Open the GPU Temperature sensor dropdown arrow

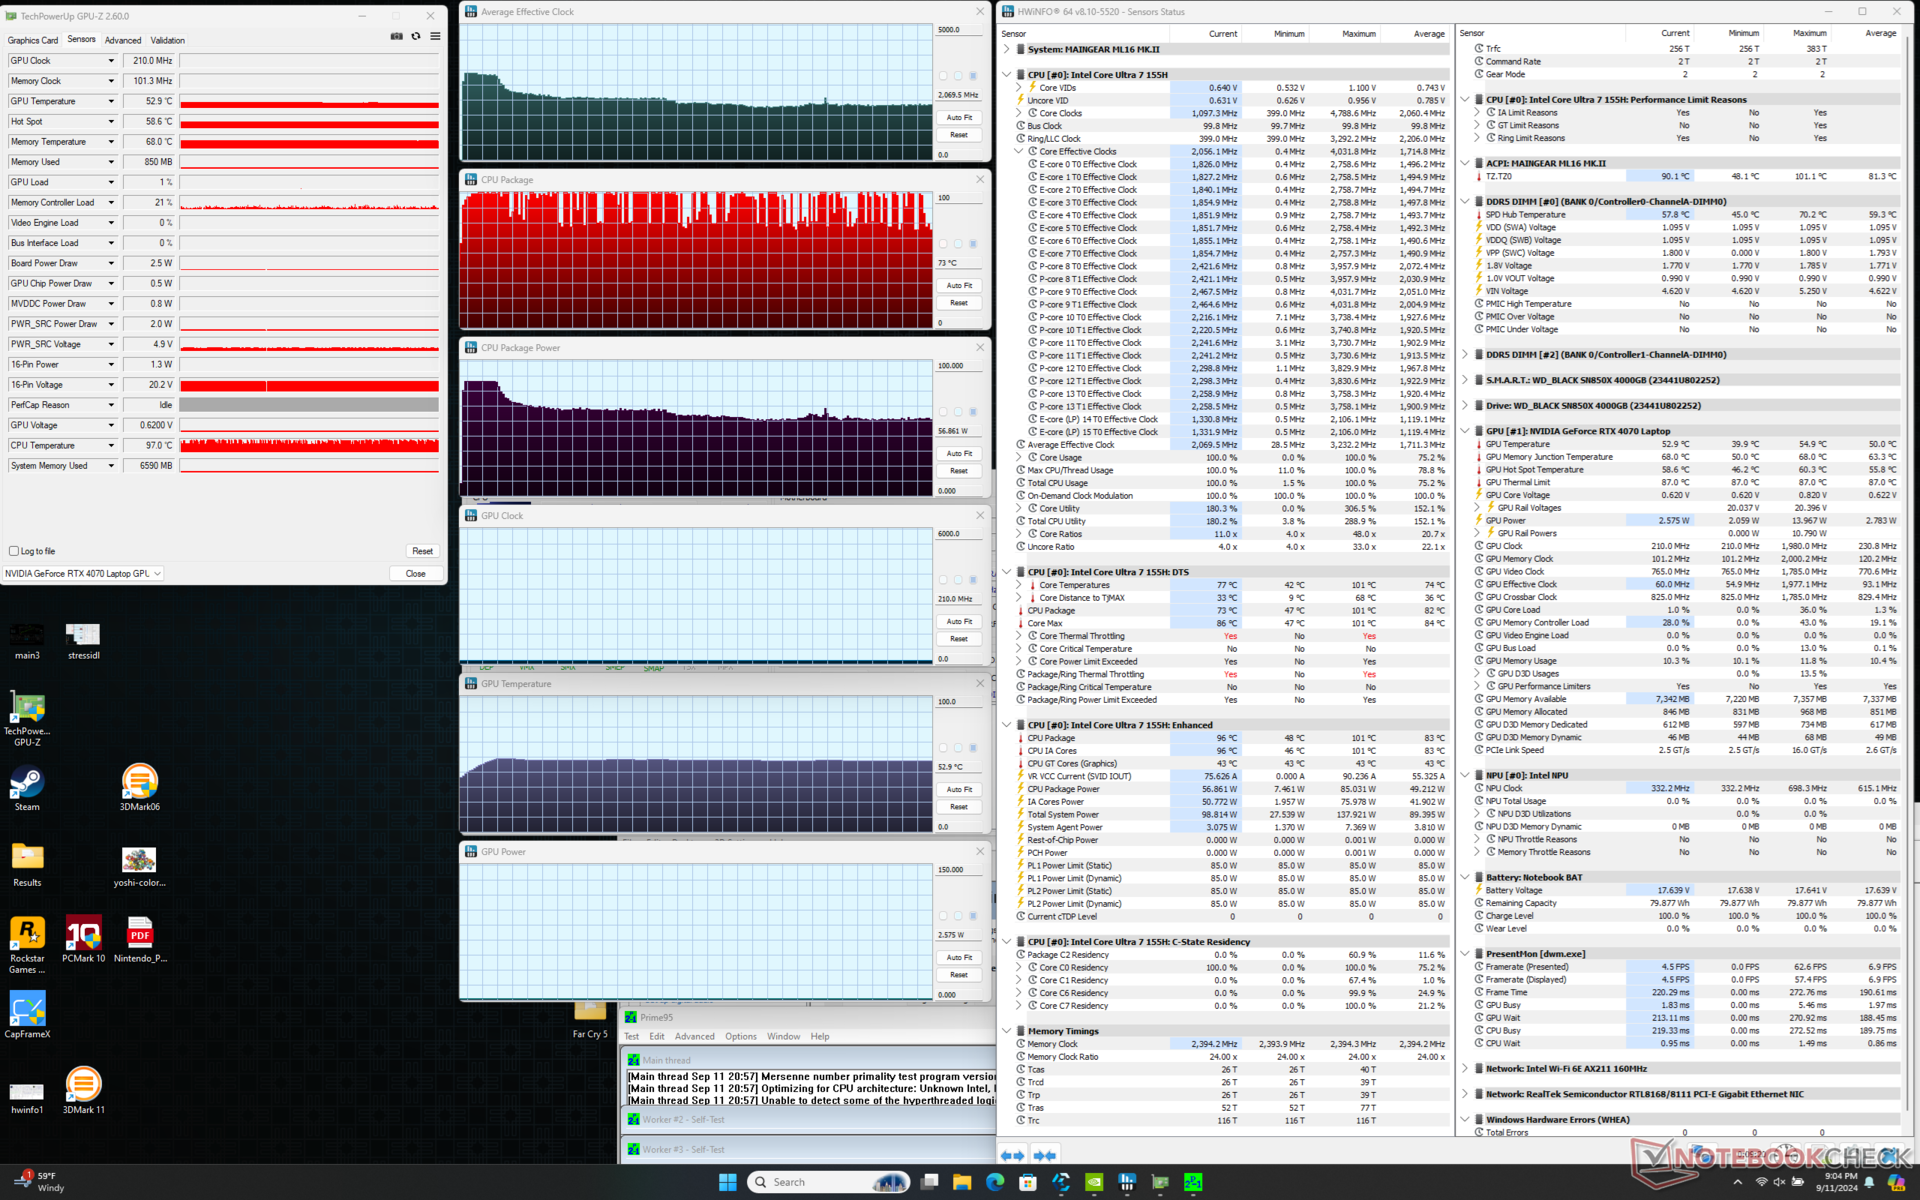[x=111, y=101]
